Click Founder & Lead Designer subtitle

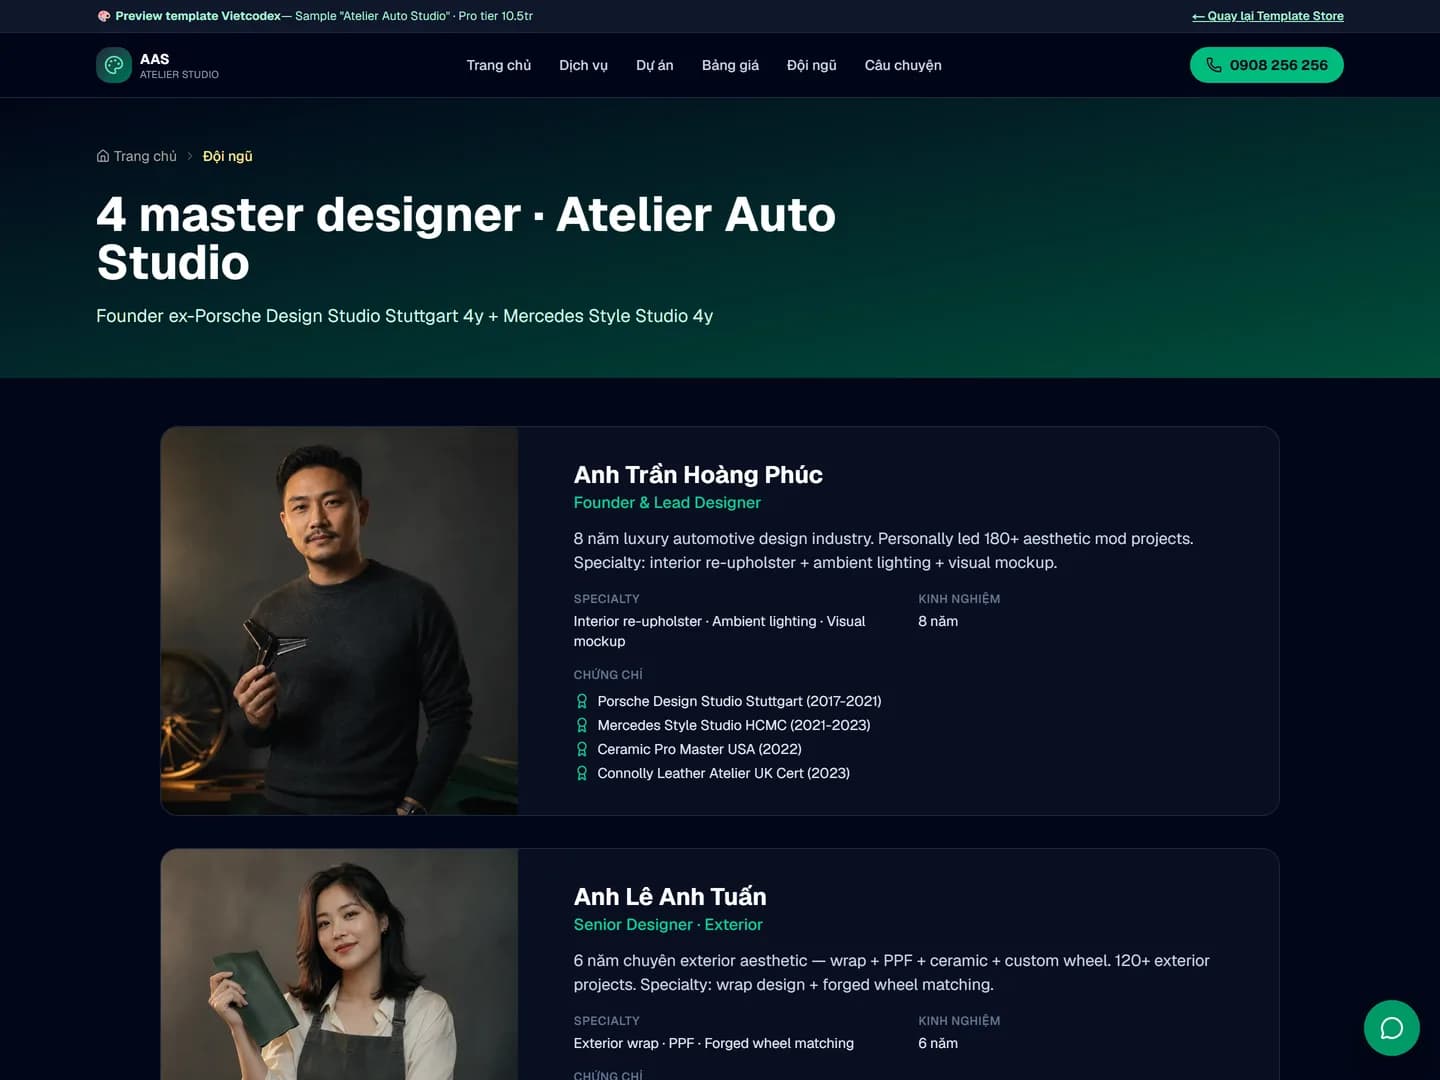click(667, 503)
